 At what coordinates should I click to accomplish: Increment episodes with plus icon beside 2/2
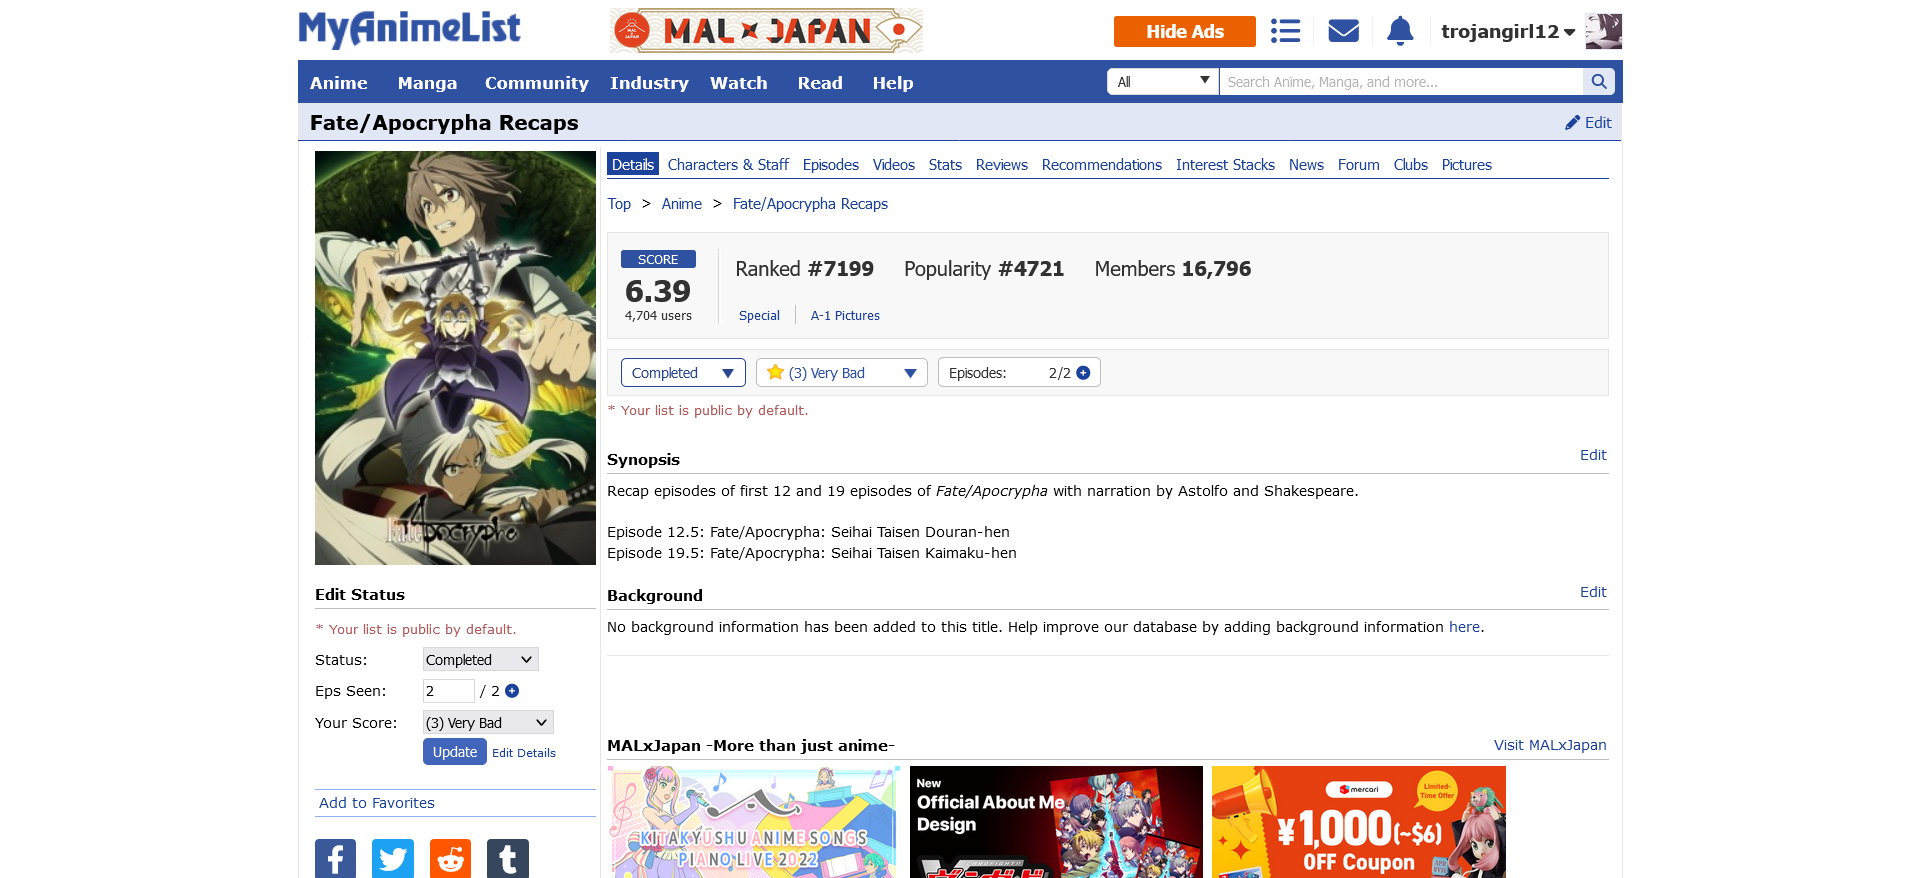(x=1083, y=373)
